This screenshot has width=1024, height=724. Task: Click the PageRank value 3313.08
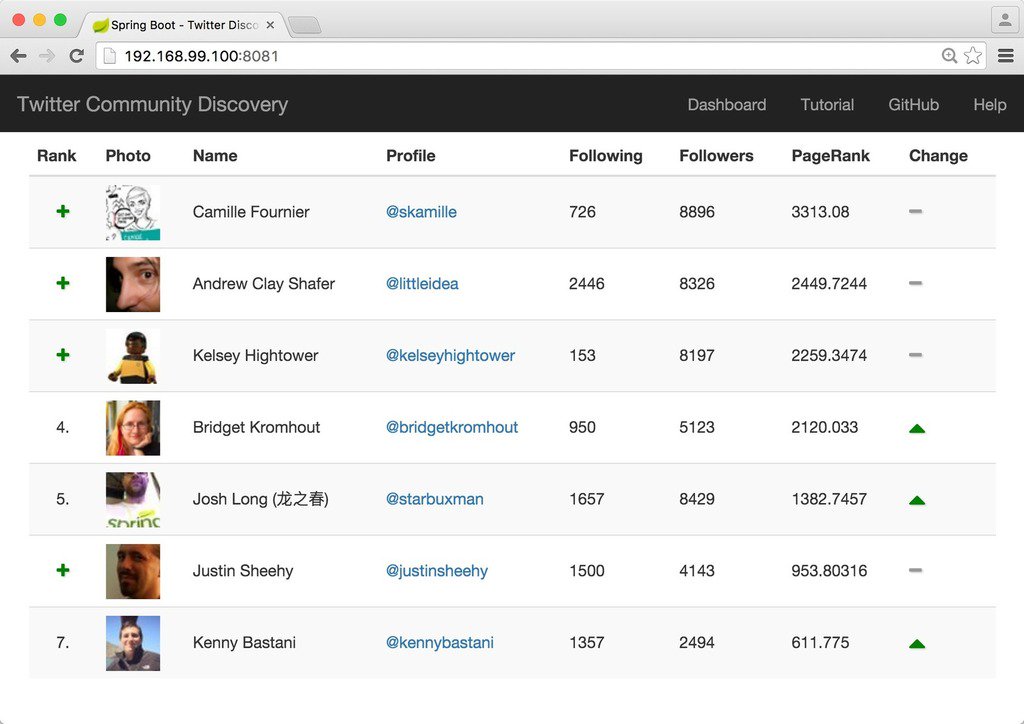pos(820,212)
